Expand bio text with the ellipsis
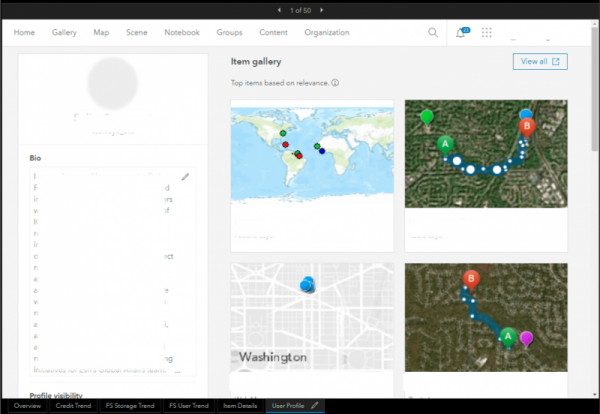Image resolution: width=600 pixels, height=414 pixels. [177, 371]
